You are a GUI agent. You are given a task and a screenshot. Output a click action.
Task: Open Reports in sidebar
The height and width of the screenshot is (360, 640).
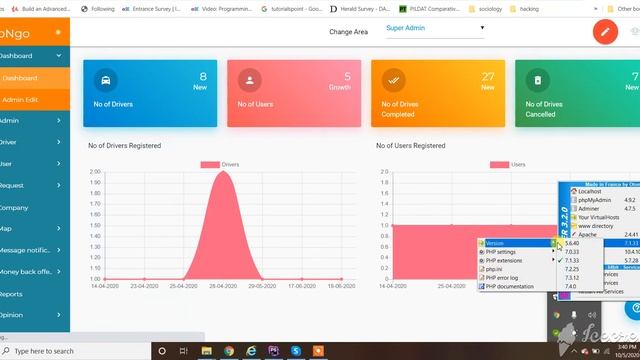click(x=35, y=294)
